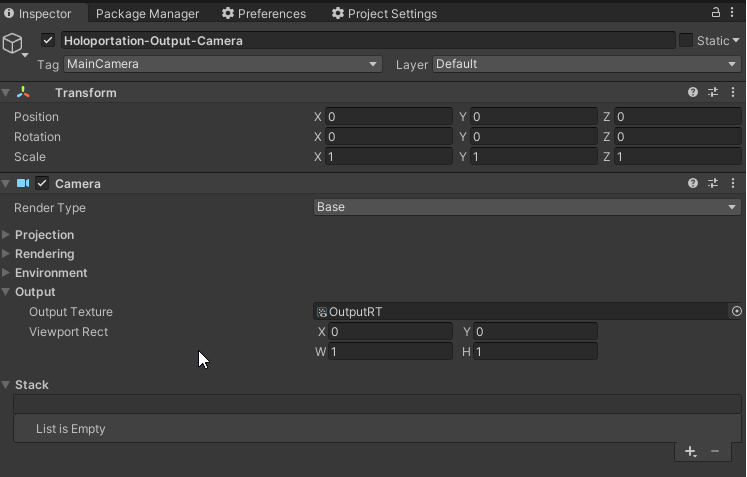This screenshot has height=477, width=747.
Task: Open the Tag MainCamera dropdown
Action: (x=223, y=64)
